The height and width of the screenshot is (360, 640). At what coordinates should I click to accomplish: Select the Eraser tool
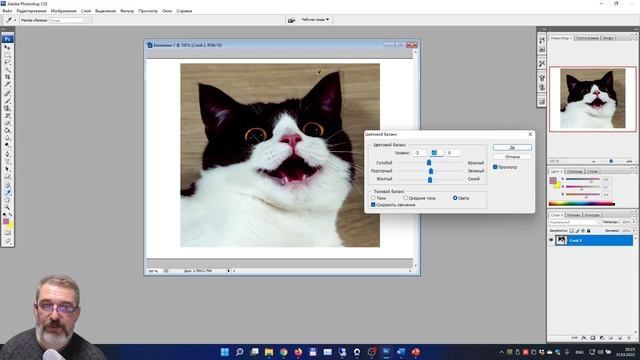pyautogui.click(x=7, y=123)
